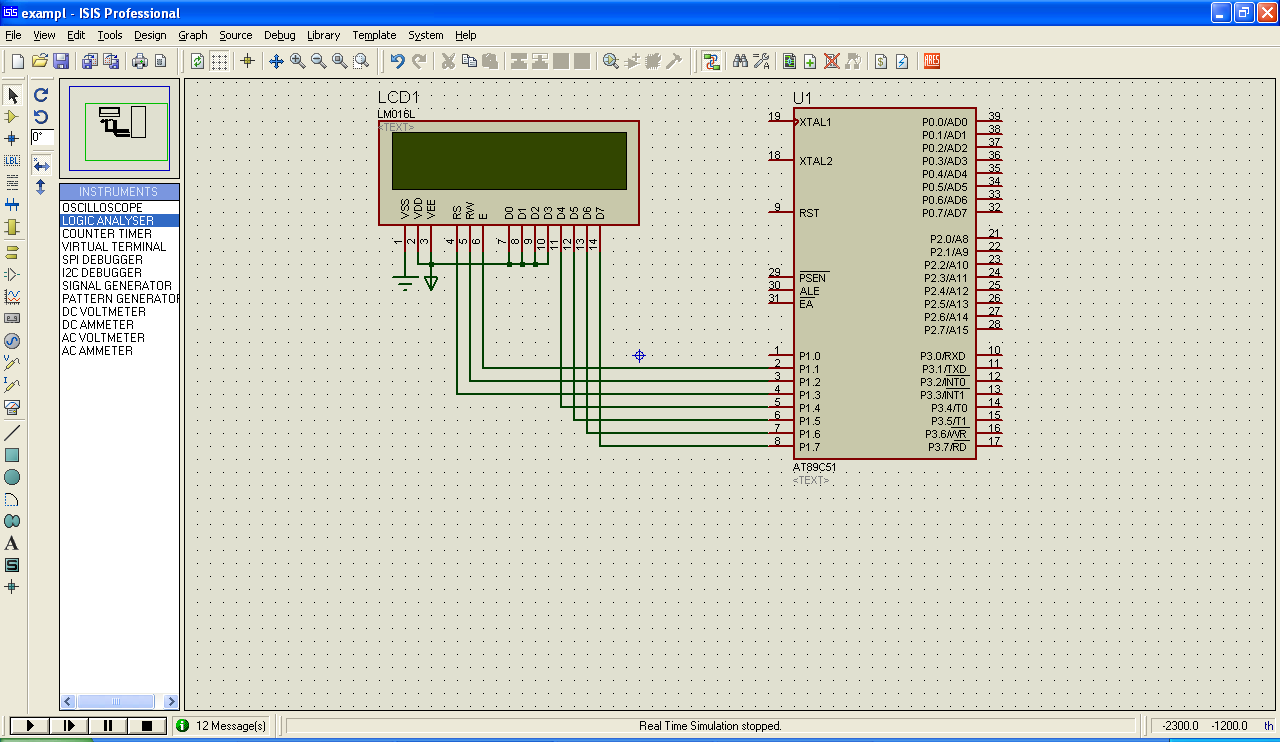
Task: Open the Library menu
Action: (323, 35)
